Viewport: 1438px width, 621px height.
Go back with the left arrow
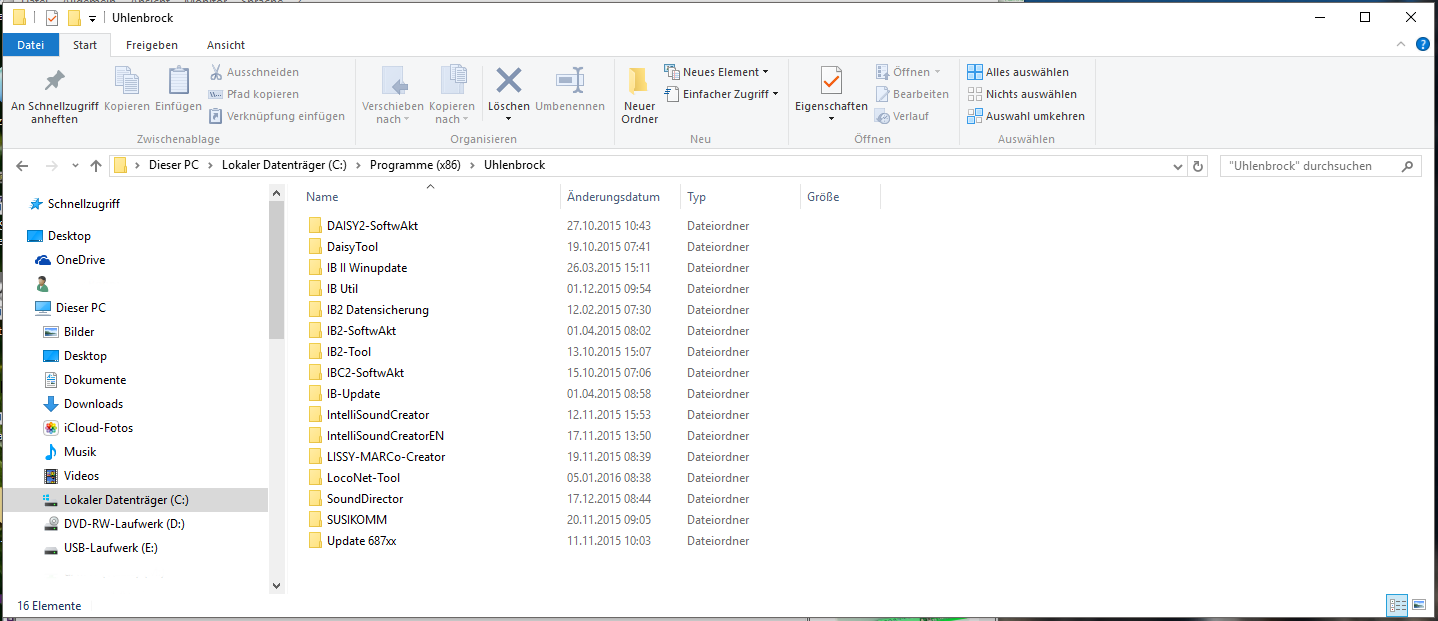pos(23,166)
